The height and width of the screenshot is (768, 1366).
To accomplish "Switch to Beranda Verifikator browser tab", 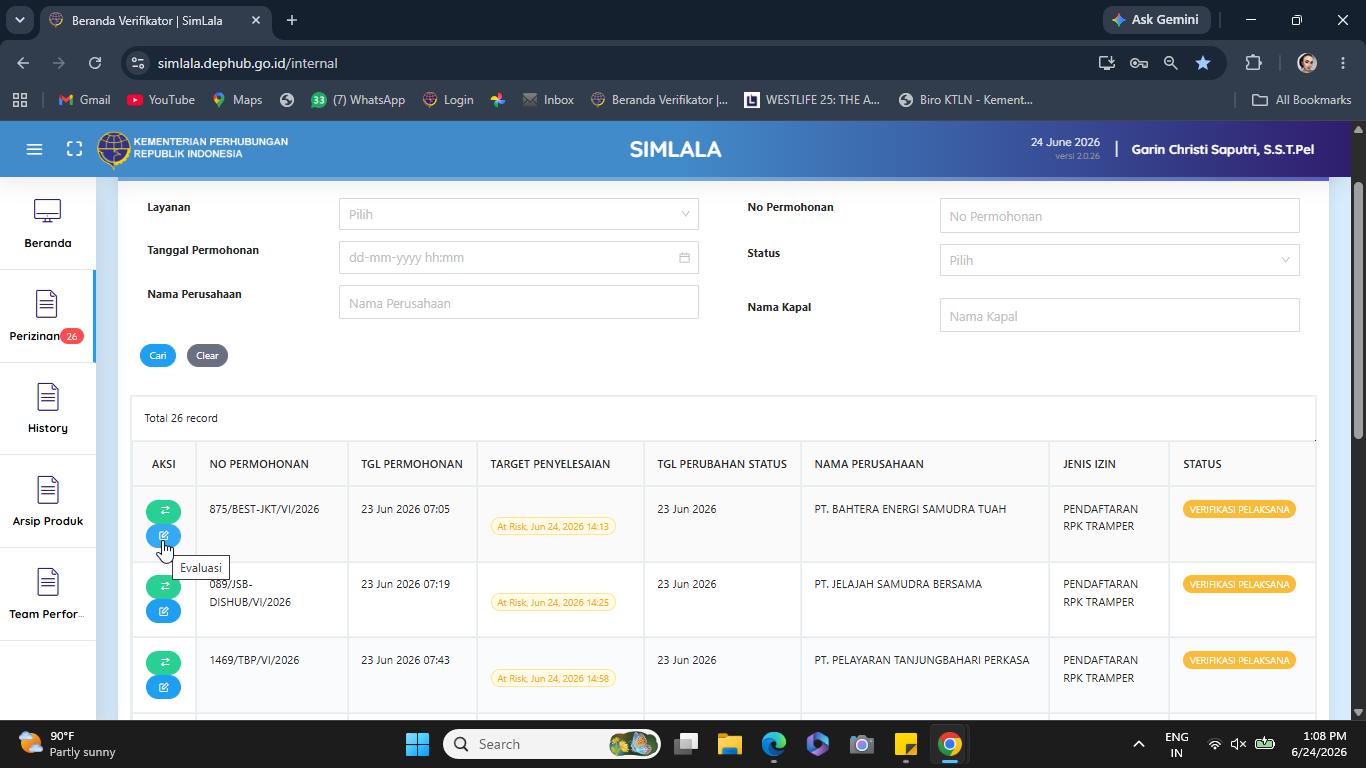I will coord(154,20).
